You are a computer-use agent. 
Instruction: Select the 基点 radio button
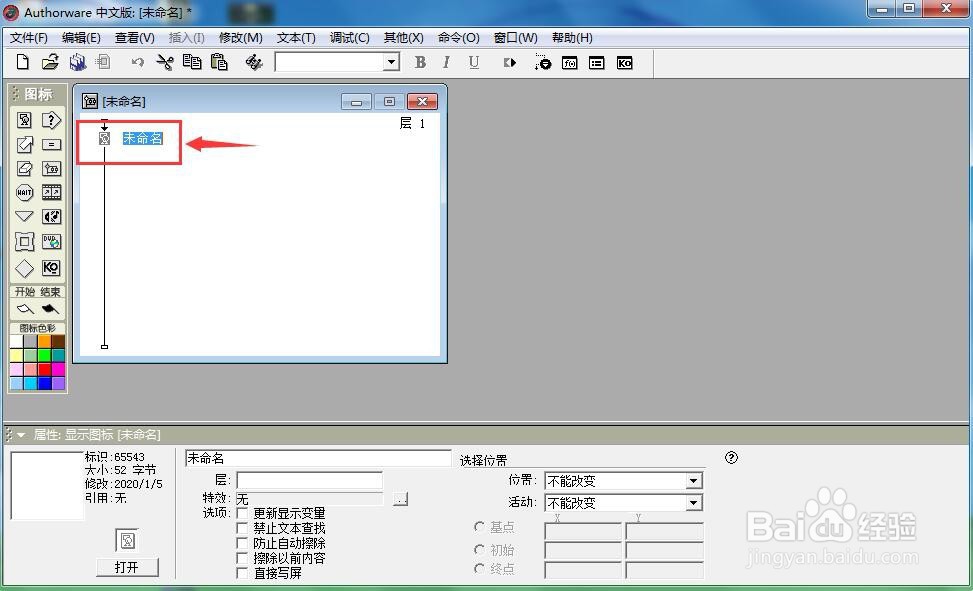[481, 527]
